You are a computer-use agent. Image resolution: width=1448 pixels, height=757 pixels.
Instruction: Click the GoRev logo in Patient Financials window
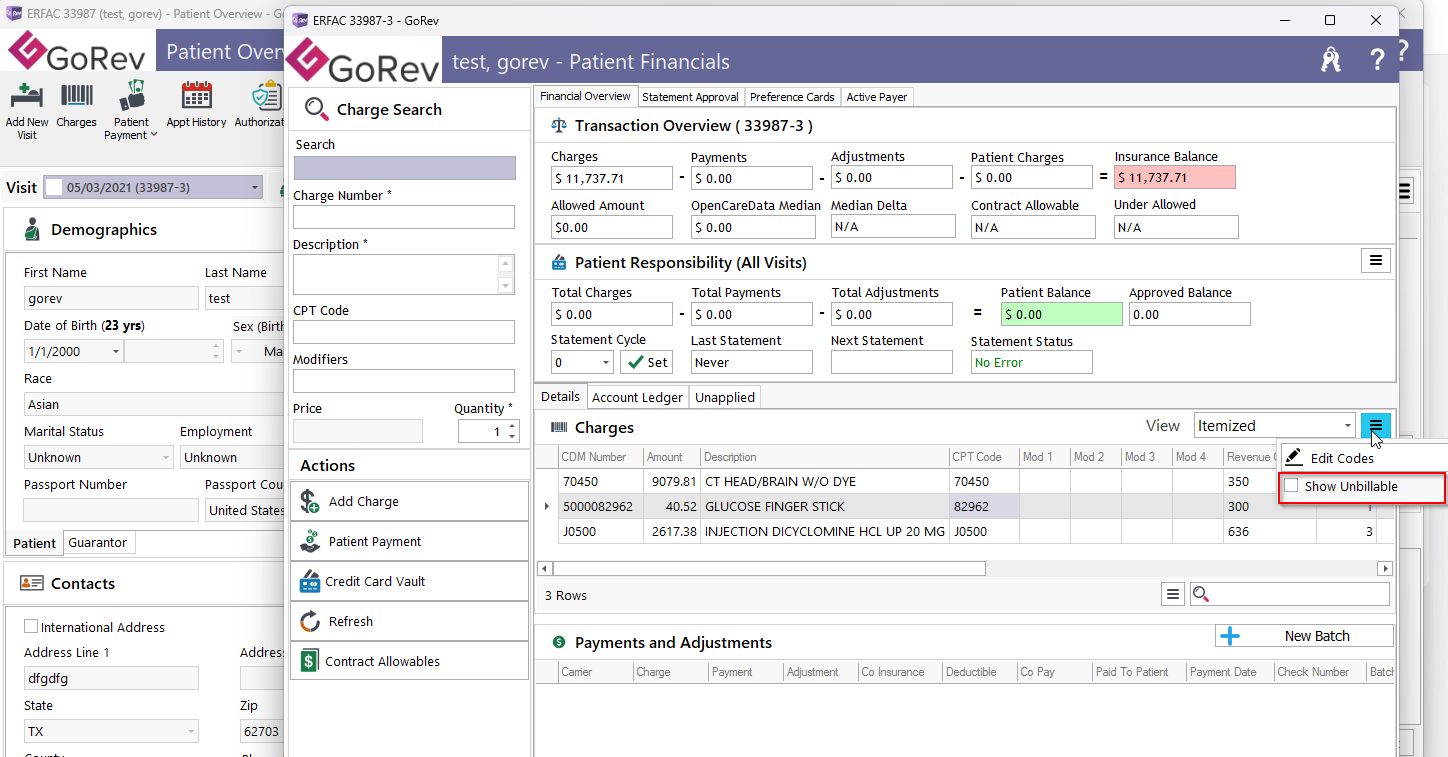pyautogui.click(x=363, y=62)
